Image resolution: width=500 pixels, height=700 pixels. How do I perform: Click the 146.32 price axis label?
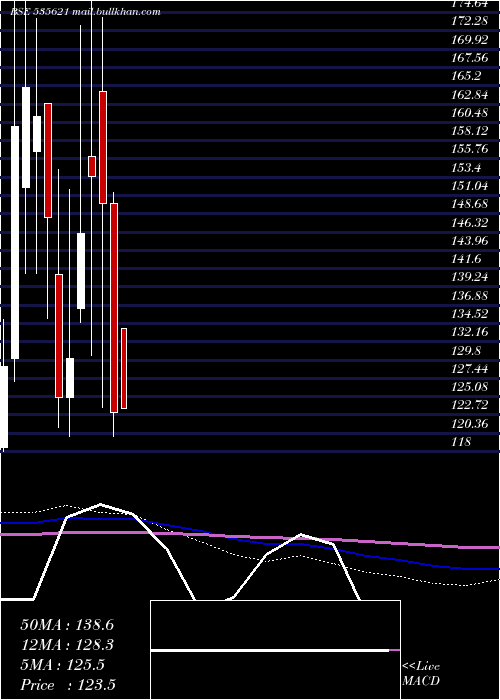(x=469, y=222)
